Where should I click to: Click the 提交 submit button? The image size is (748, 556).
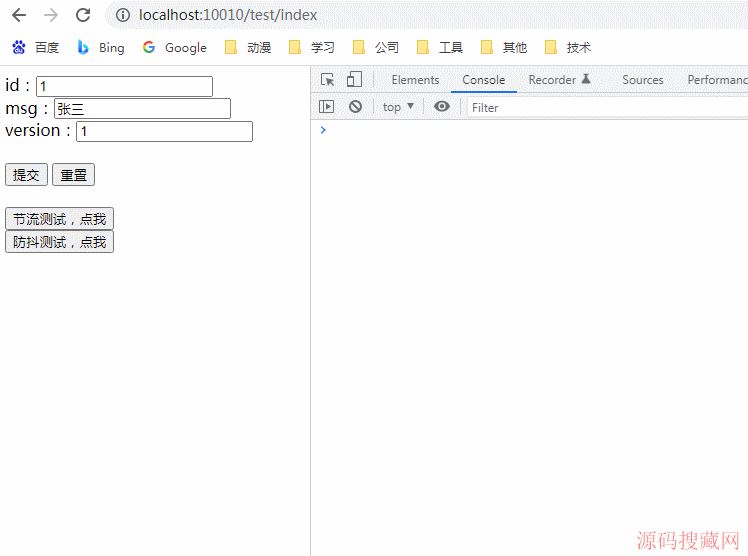coord(26,175)
